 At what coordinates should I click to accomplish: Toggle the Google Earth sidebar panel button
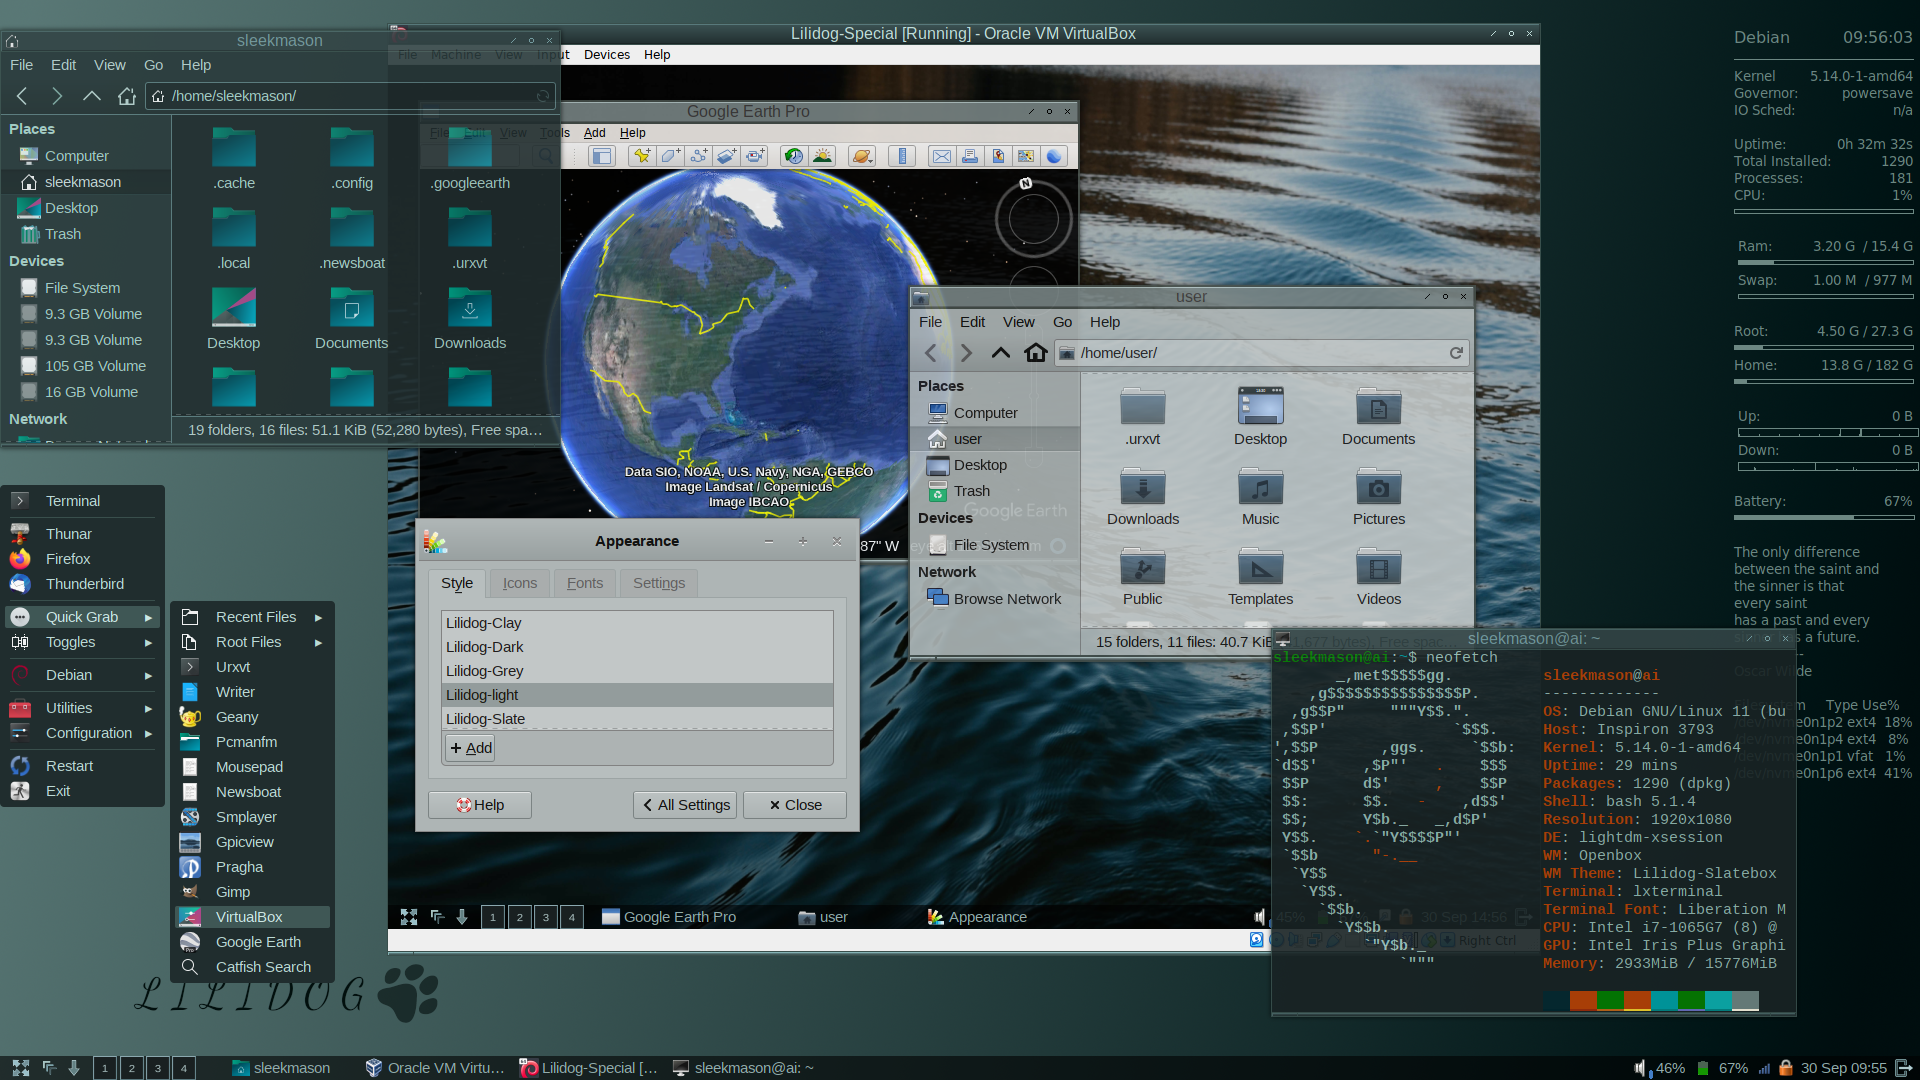[601, 156]
